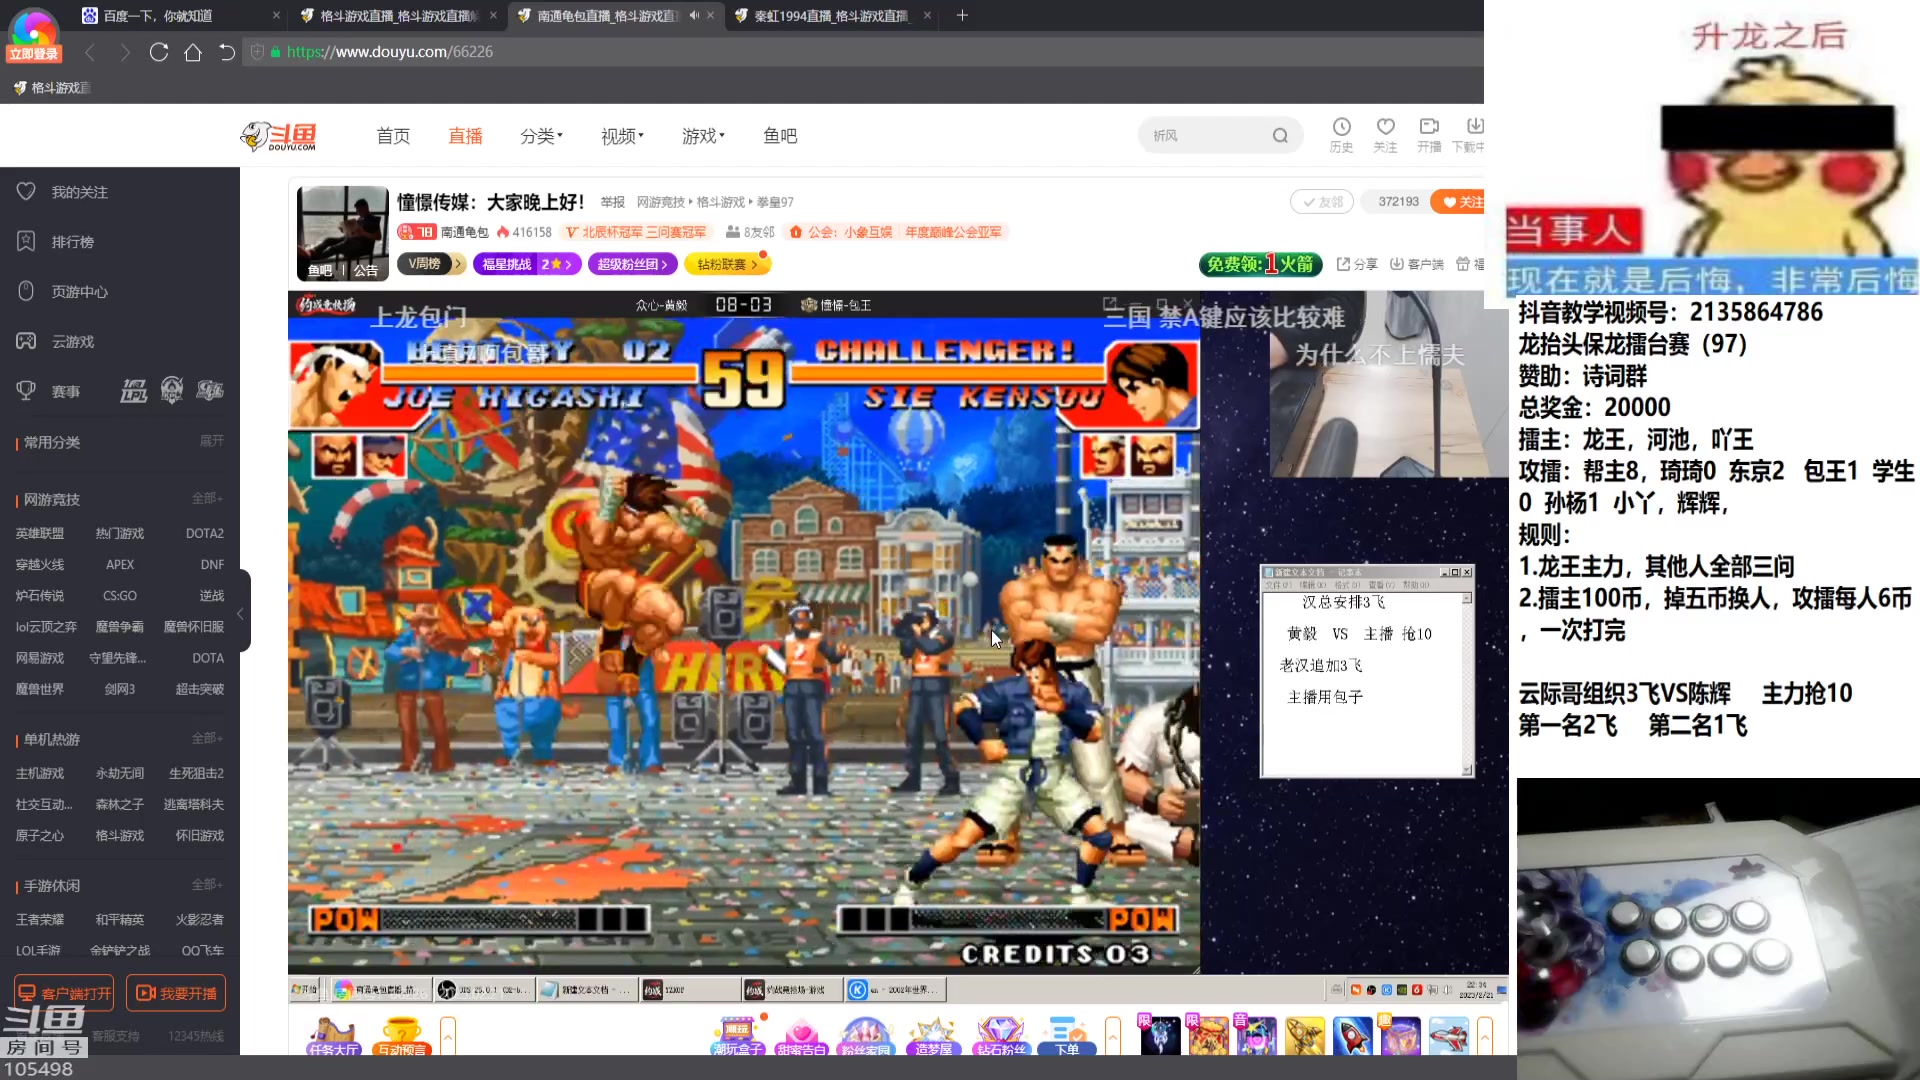Image resolution: width=1920 pixels, height=1080 pixels.
Task: Click the site search input box
Action: pyautogui.click(x=1205, y=136)
